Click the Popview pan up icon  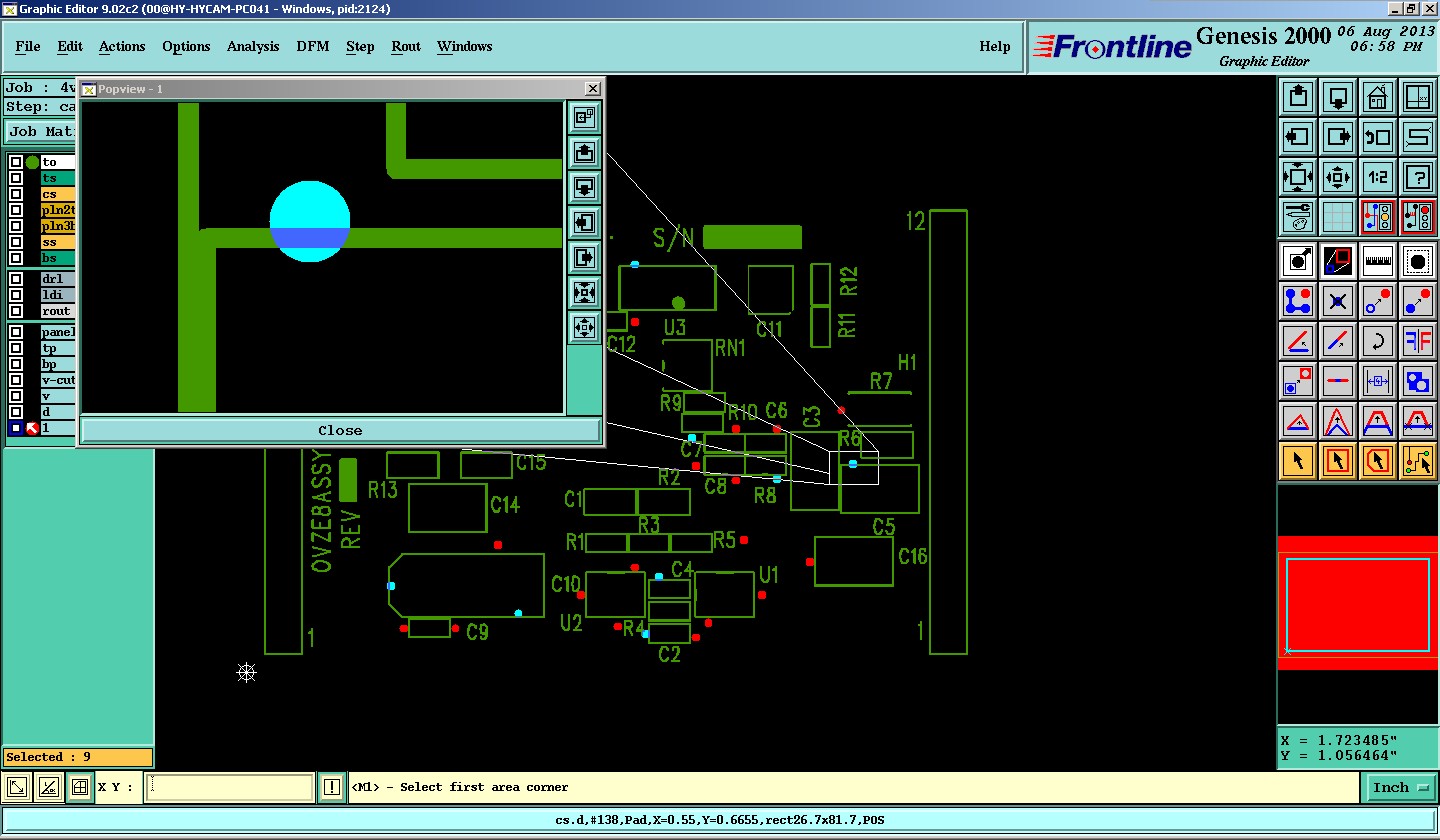tap(585, 152)
